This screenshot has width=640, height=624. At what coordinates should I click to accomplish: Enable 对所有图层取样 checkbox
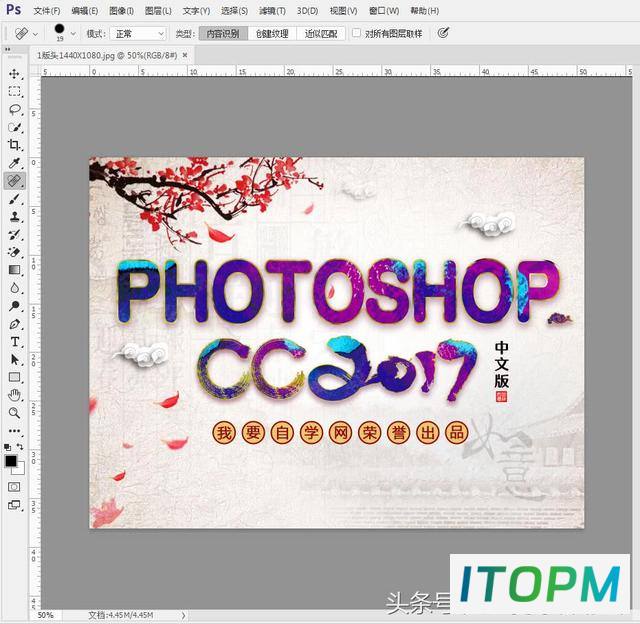point(356,33)
